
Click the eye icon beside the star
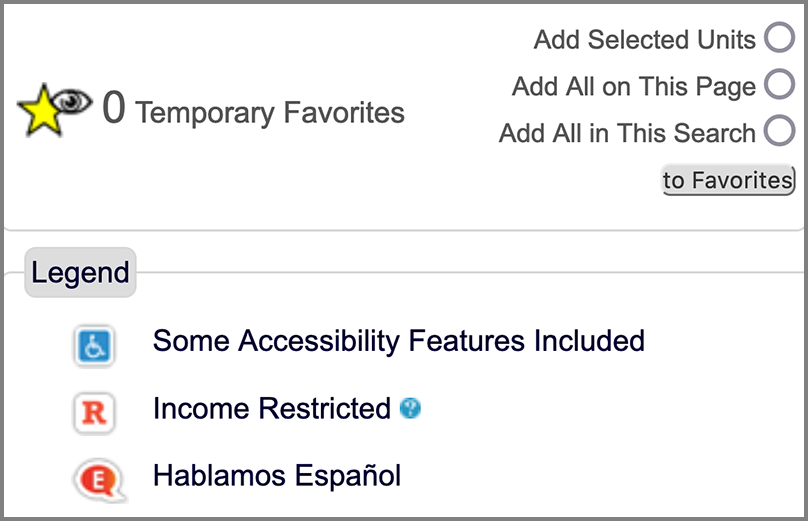(72, 100)
